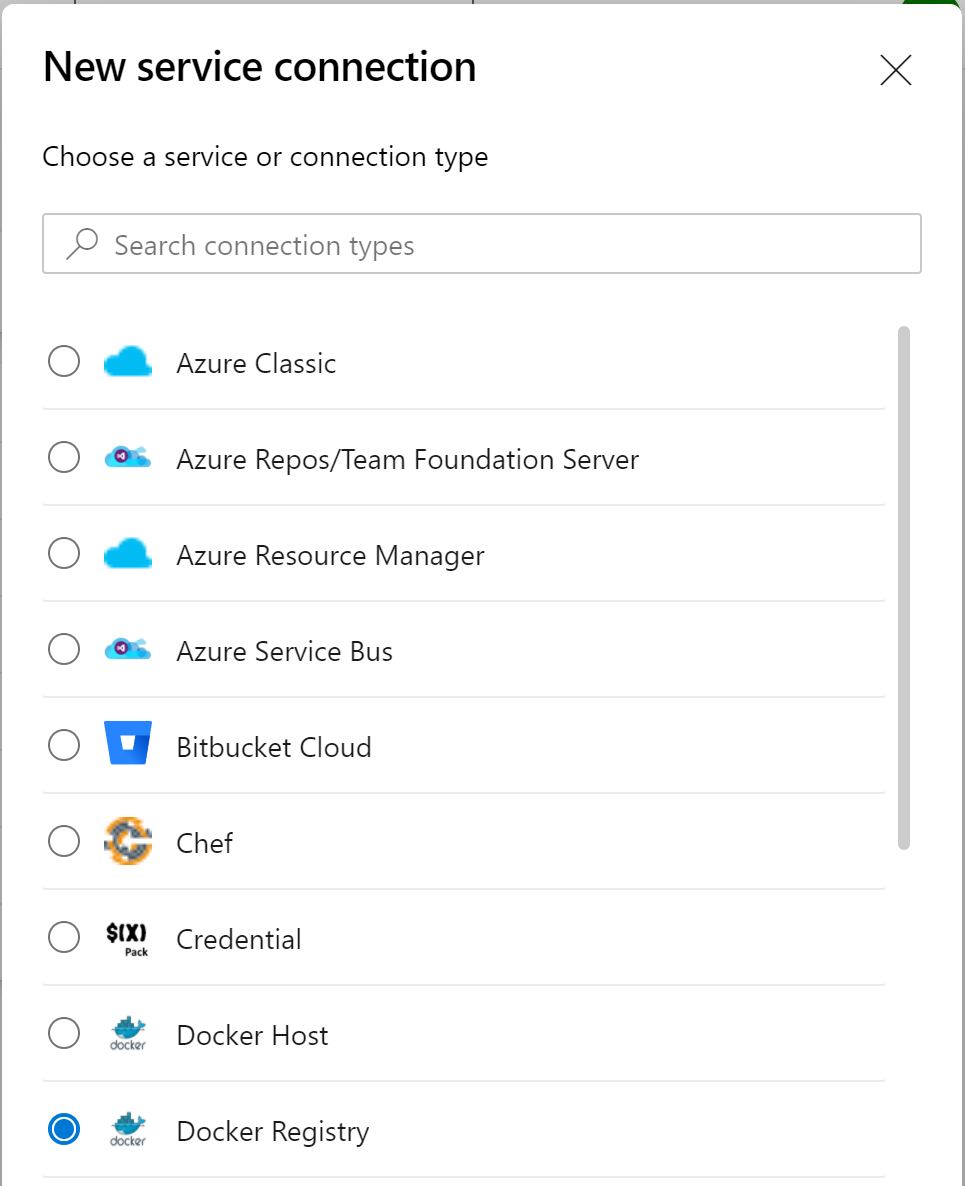Click the Azure Service Bus icon

128,651
